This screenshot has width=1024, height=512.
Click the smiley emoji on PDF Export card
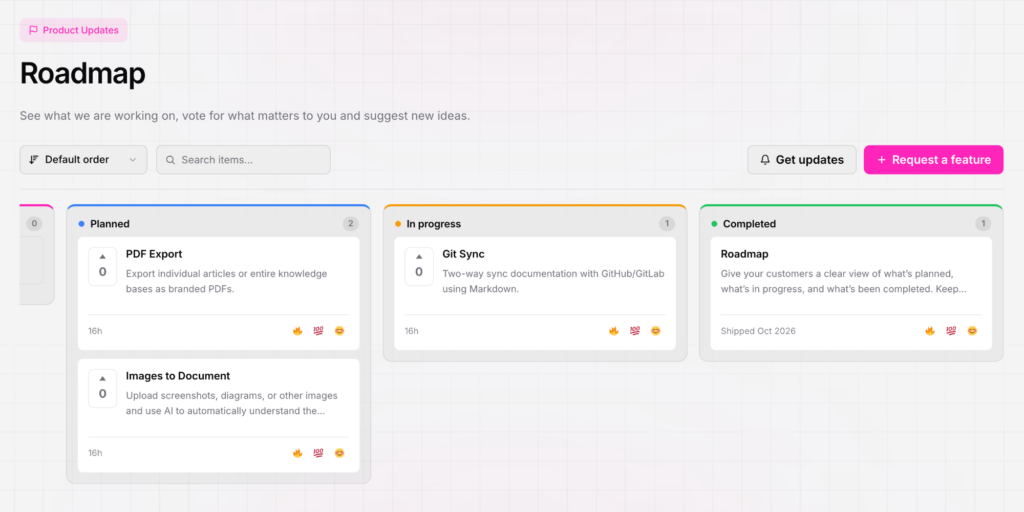(339, 331)
